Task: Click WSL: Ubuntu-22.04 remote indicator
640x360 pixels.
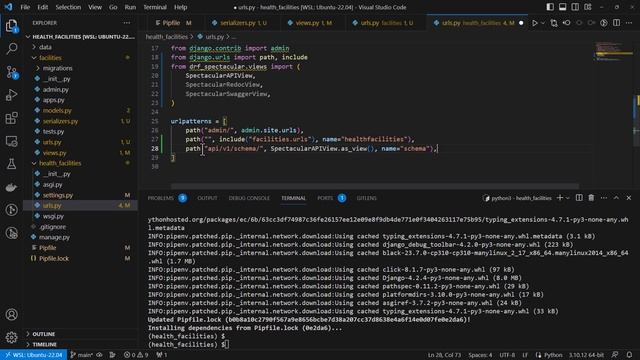Action: [x=33, y=355]
